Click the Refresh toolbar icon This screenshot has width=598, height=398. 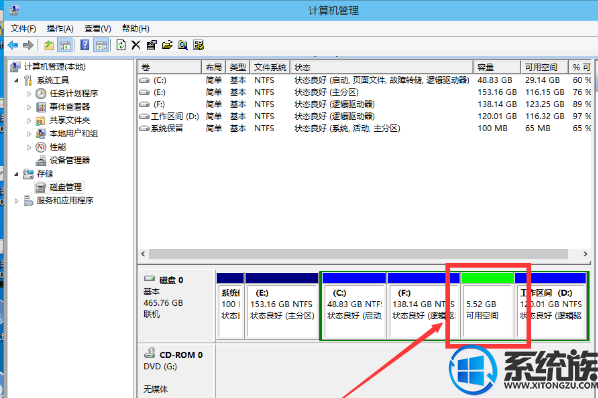click(x=121, y=45)
